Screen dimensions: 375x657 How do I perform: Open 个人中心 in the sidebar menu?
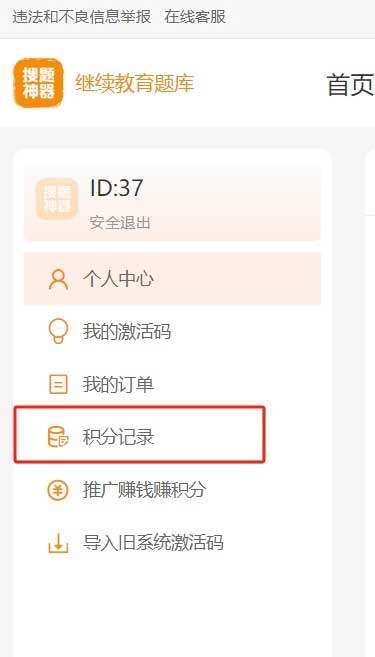tap(173, 279)
